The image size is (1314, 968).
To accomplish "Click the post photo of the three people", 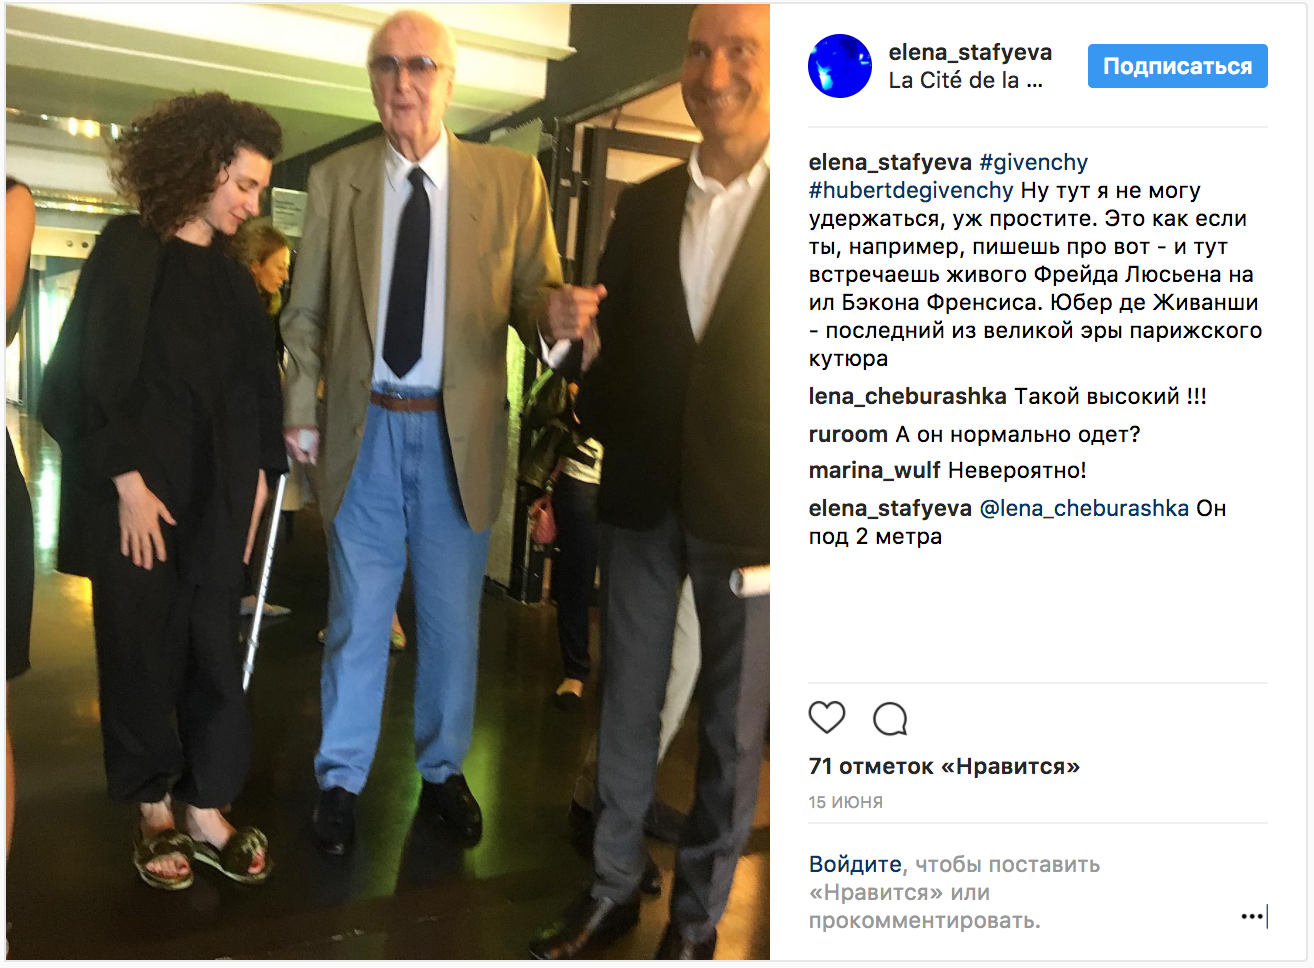I will (388, 482).
